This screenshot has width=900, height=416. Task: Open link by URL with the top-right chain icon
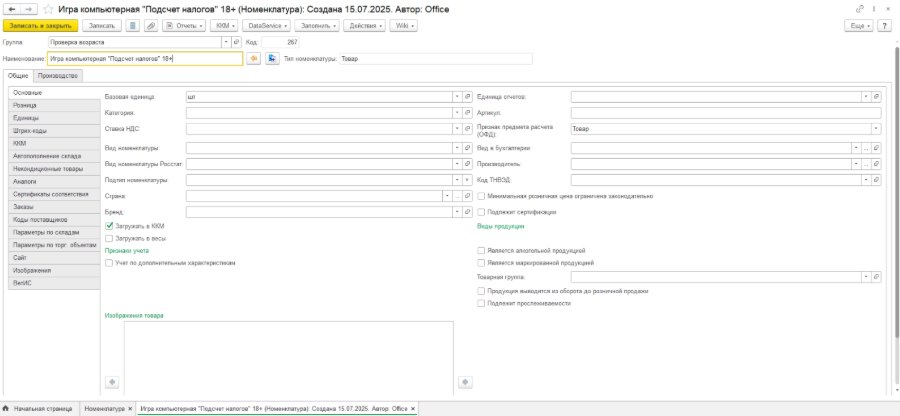click(x=859, y=9)
